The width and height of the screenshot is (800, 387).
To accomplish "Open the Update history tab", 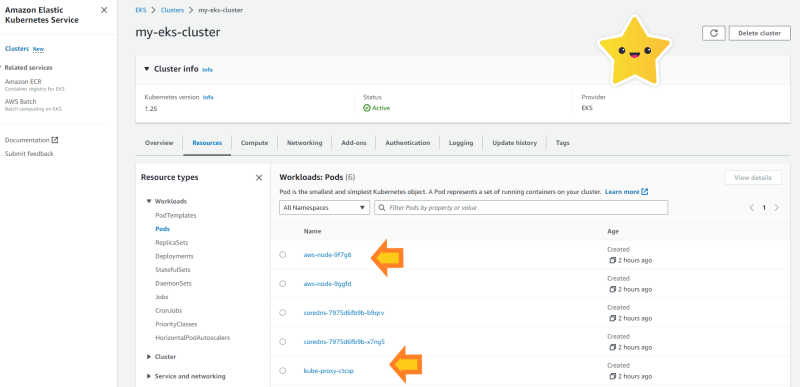I will tap(514, 143).
